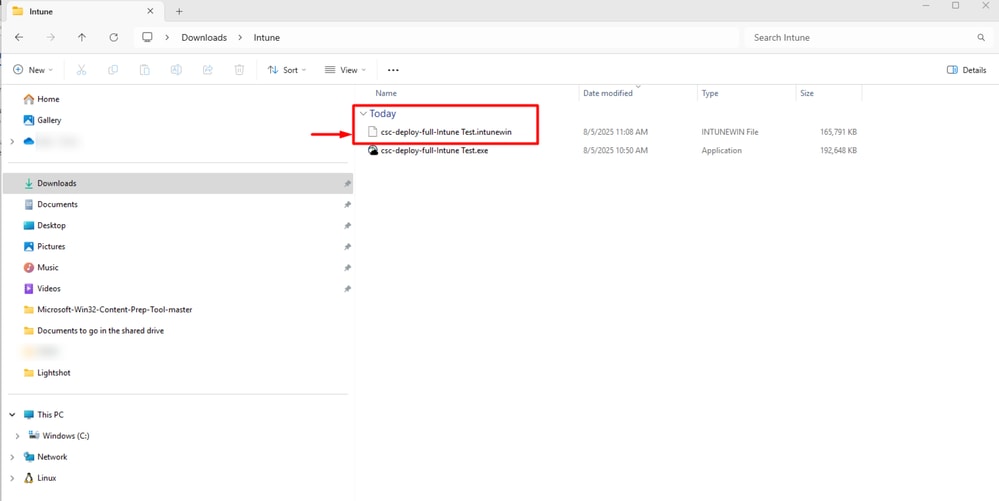The width and height of the screenshot is (999, 501).
Task: Collapse the Today file group
Action: coord(364,114)
